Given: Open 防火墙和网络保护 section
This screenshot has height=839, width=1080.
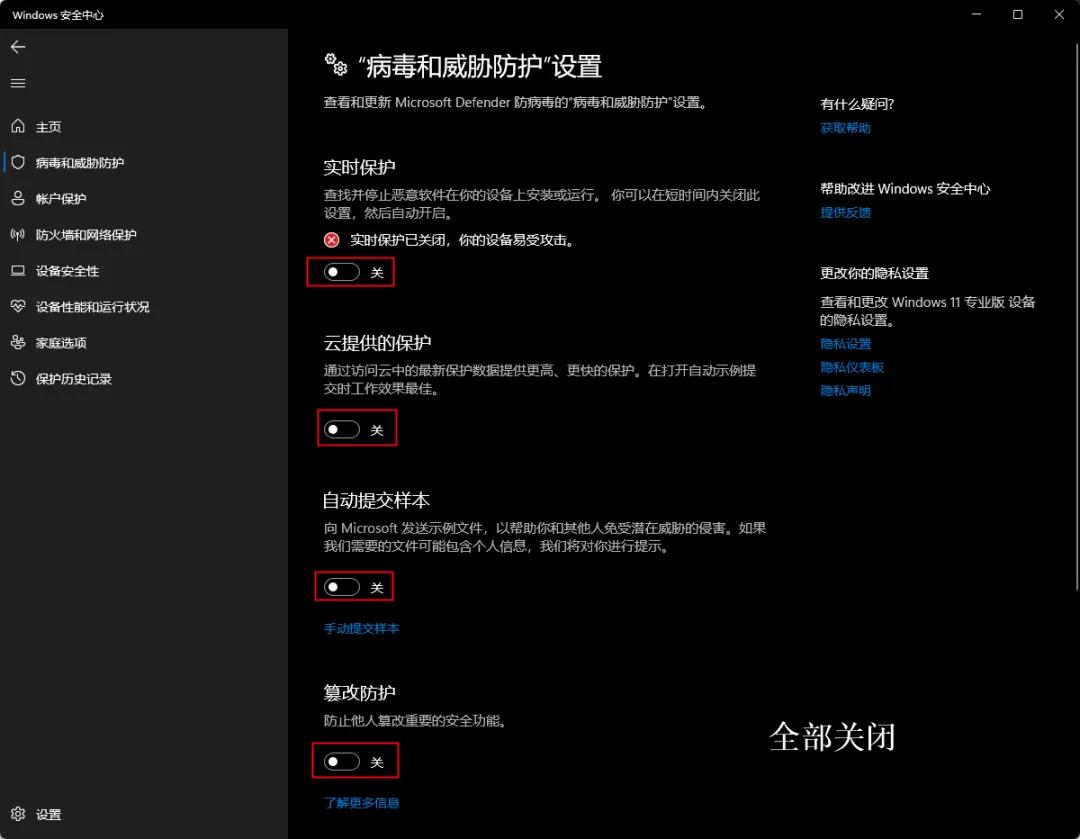Looking at the screenshot, I should point(143,235).
